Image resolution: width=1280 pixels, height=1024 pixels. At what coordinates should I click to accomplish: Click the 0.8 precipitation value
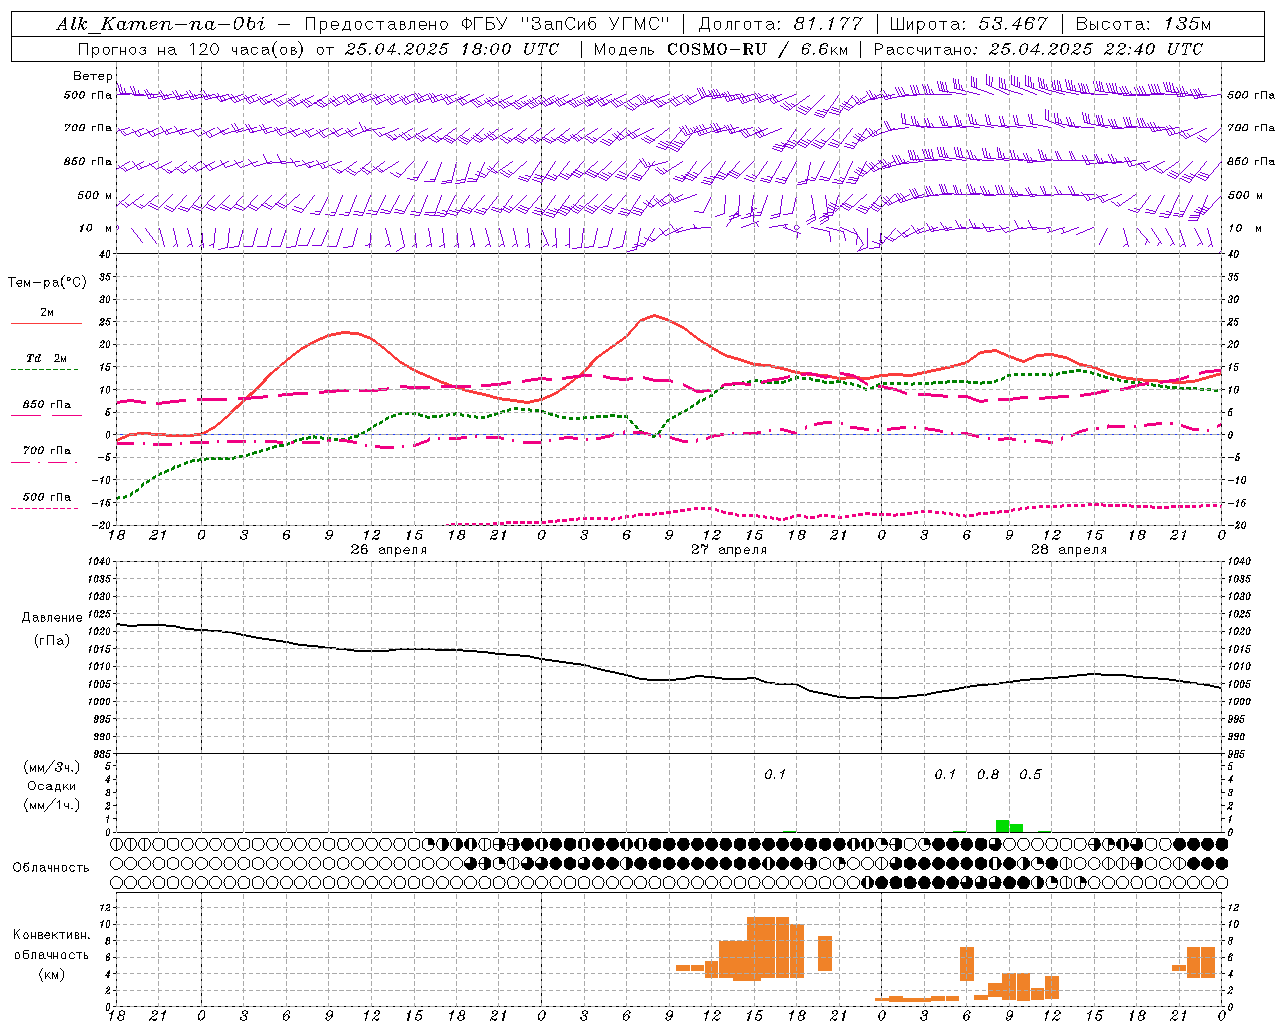(x=988, y=775)
